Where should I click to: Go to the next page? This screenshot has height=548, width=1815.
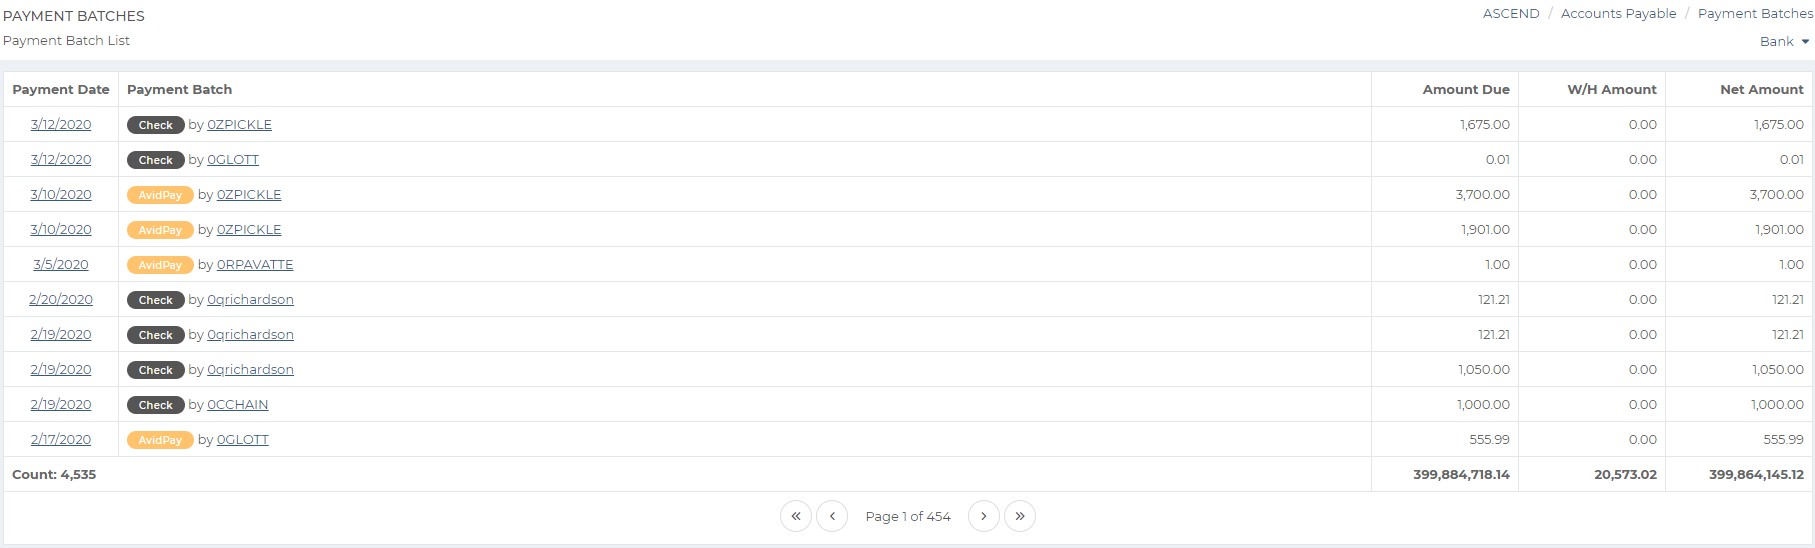(x=984, y=516)
